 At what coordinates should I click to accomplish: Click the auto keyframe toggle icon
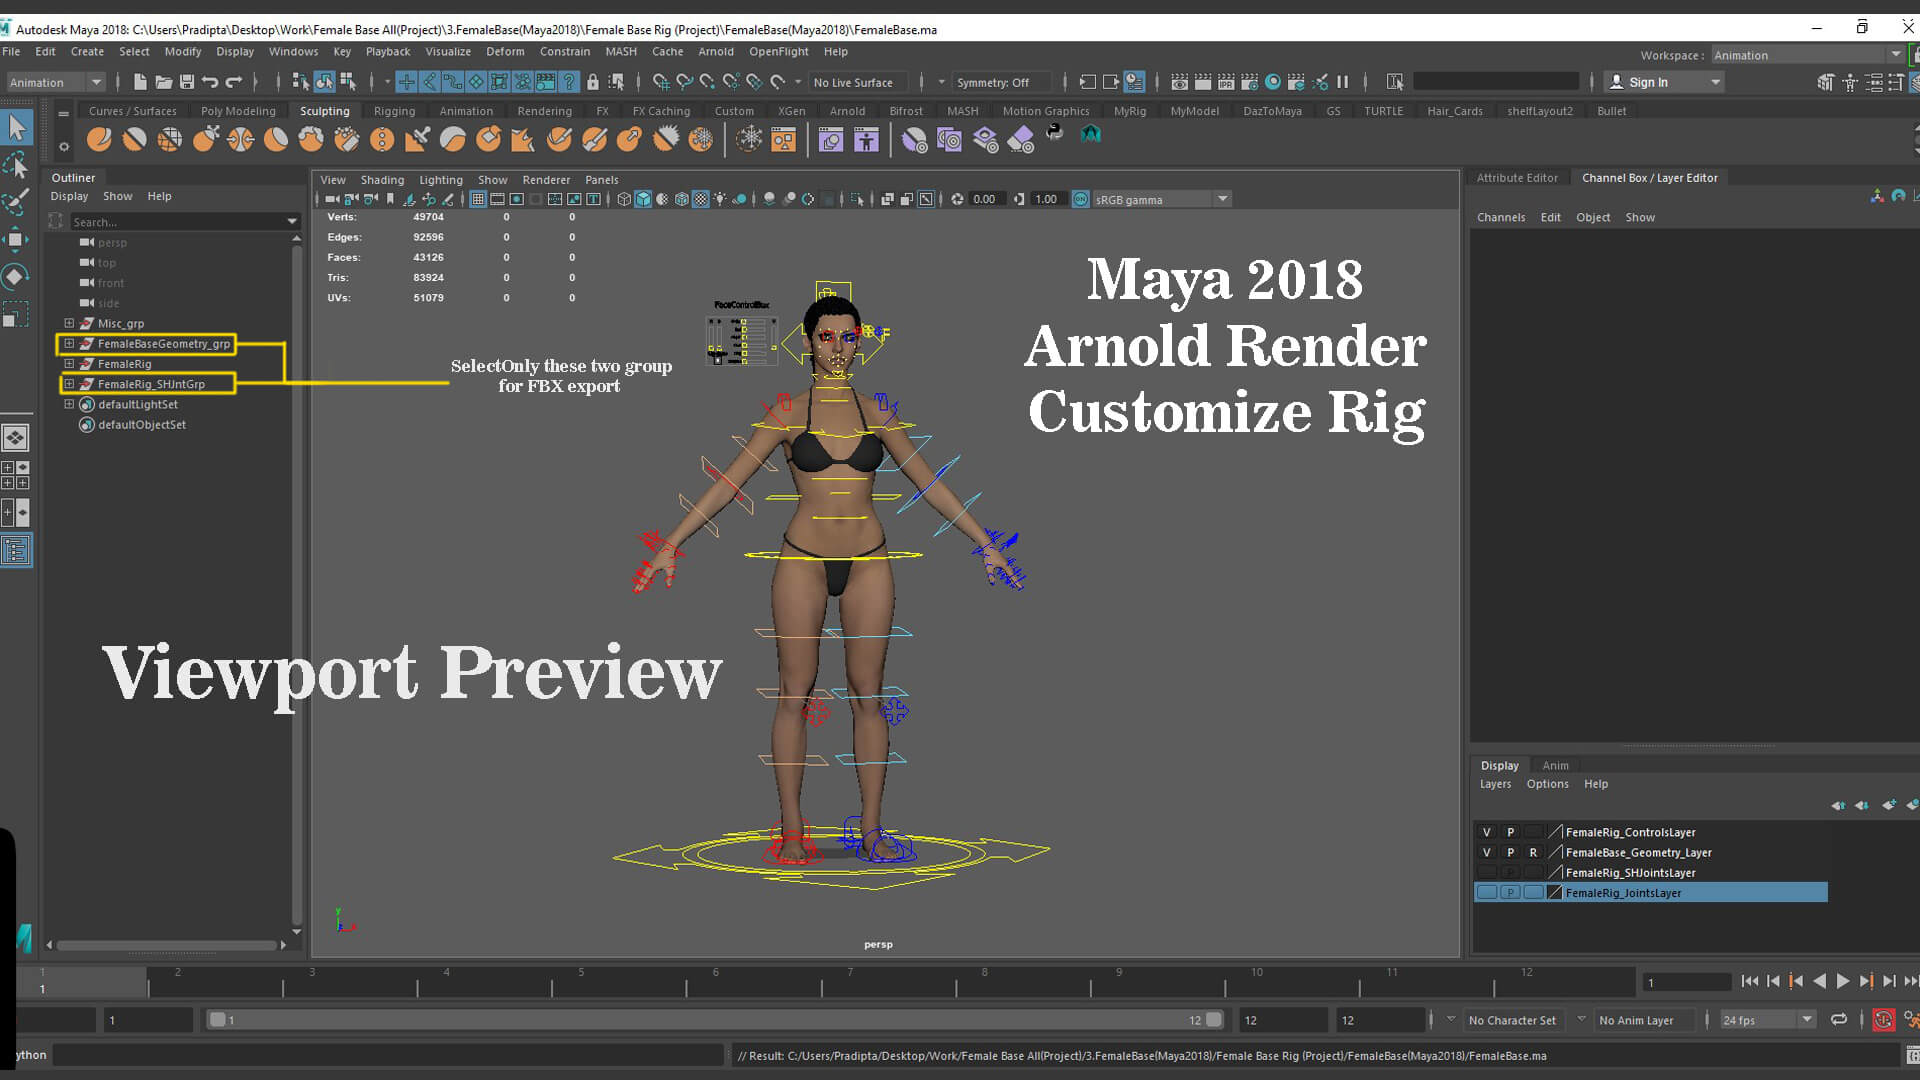tap(1884, 1020)
